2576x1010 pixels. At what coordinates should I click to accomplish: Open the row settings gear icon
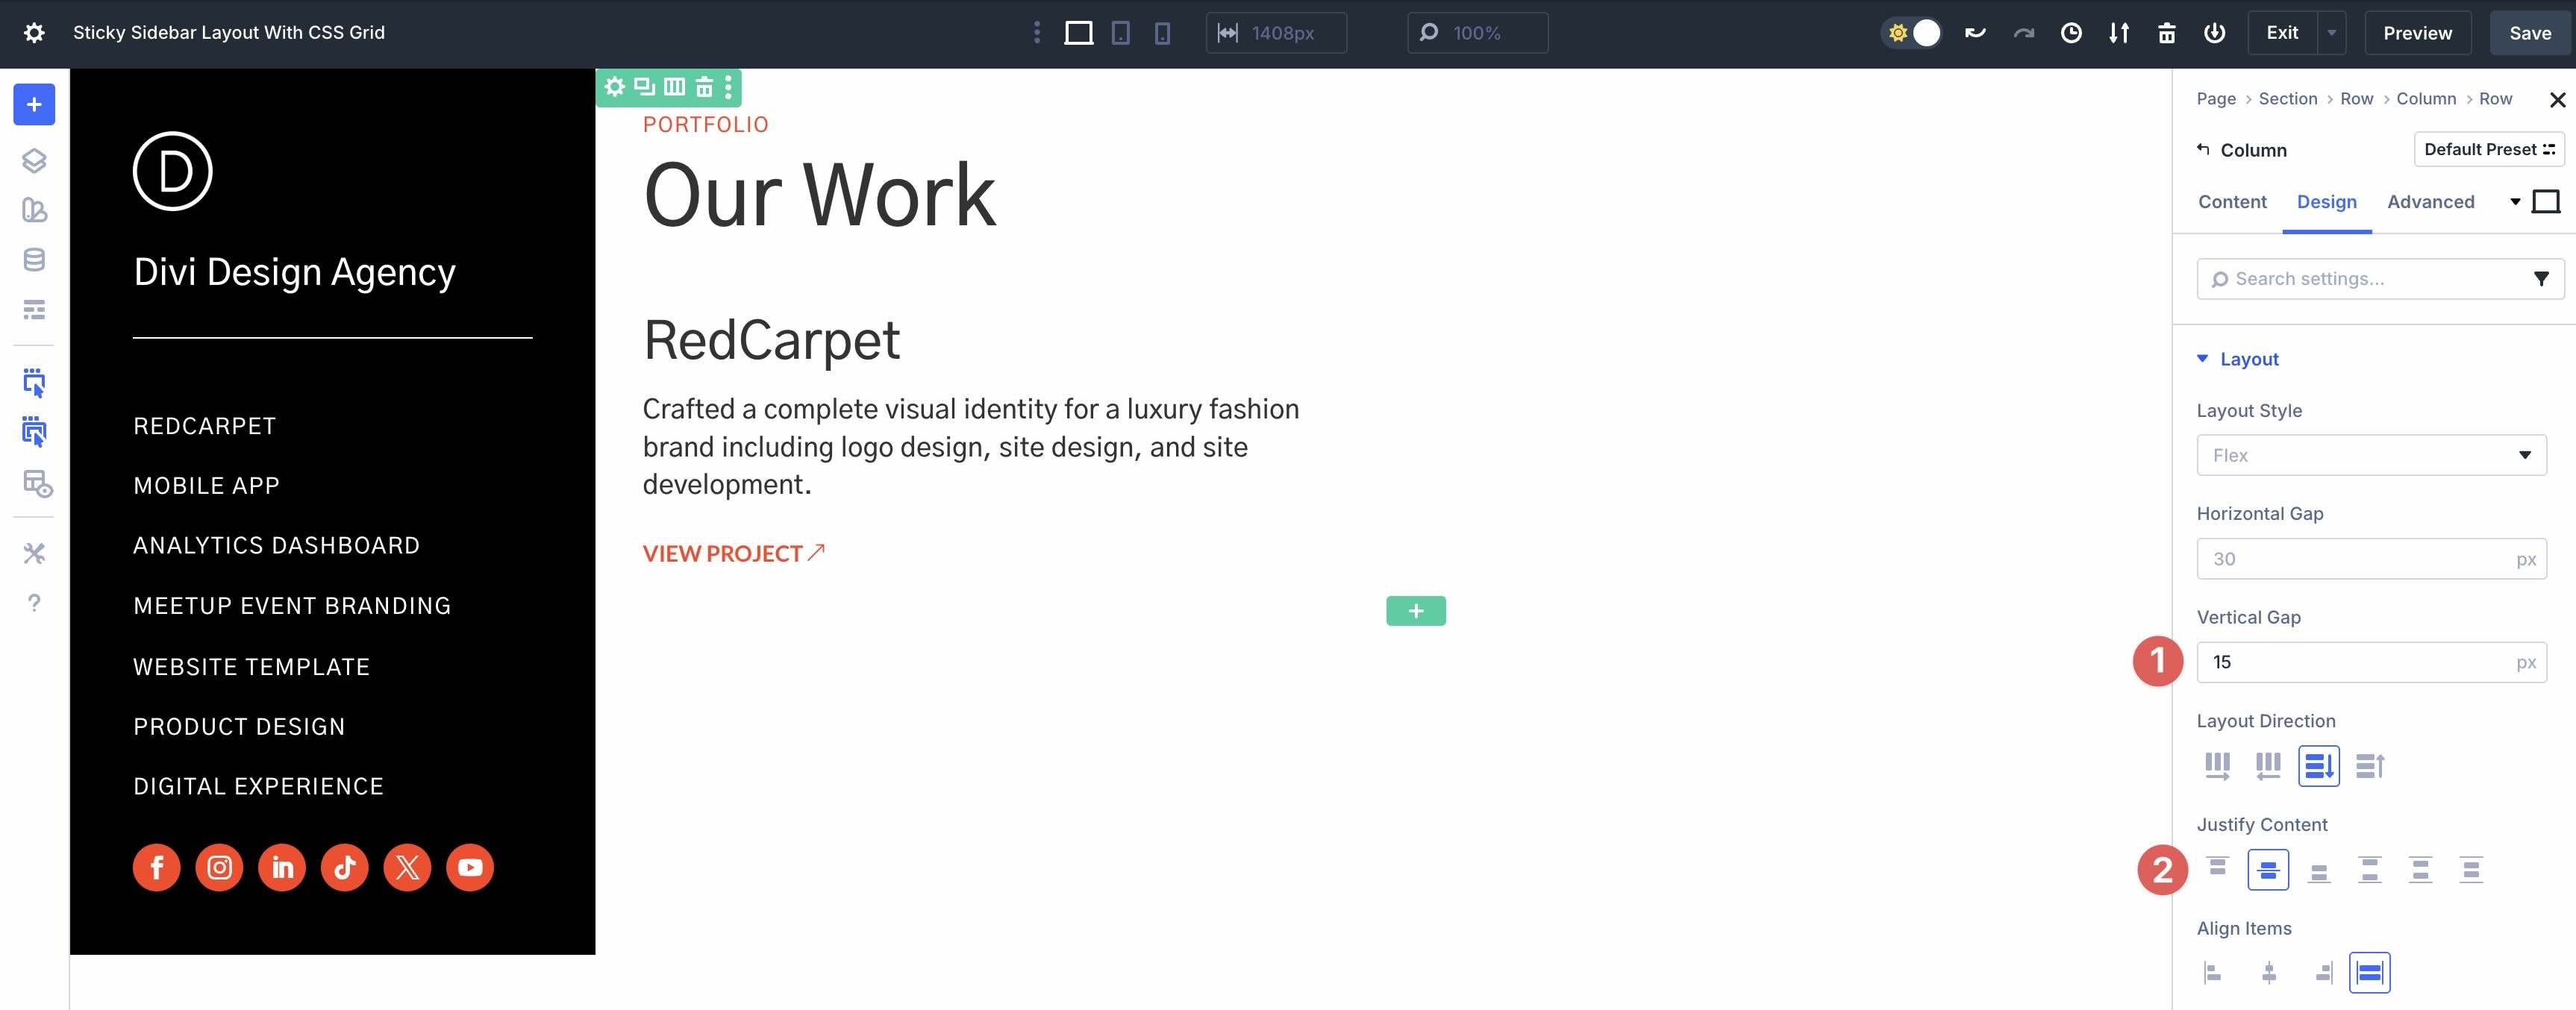(x=614, y=87)
